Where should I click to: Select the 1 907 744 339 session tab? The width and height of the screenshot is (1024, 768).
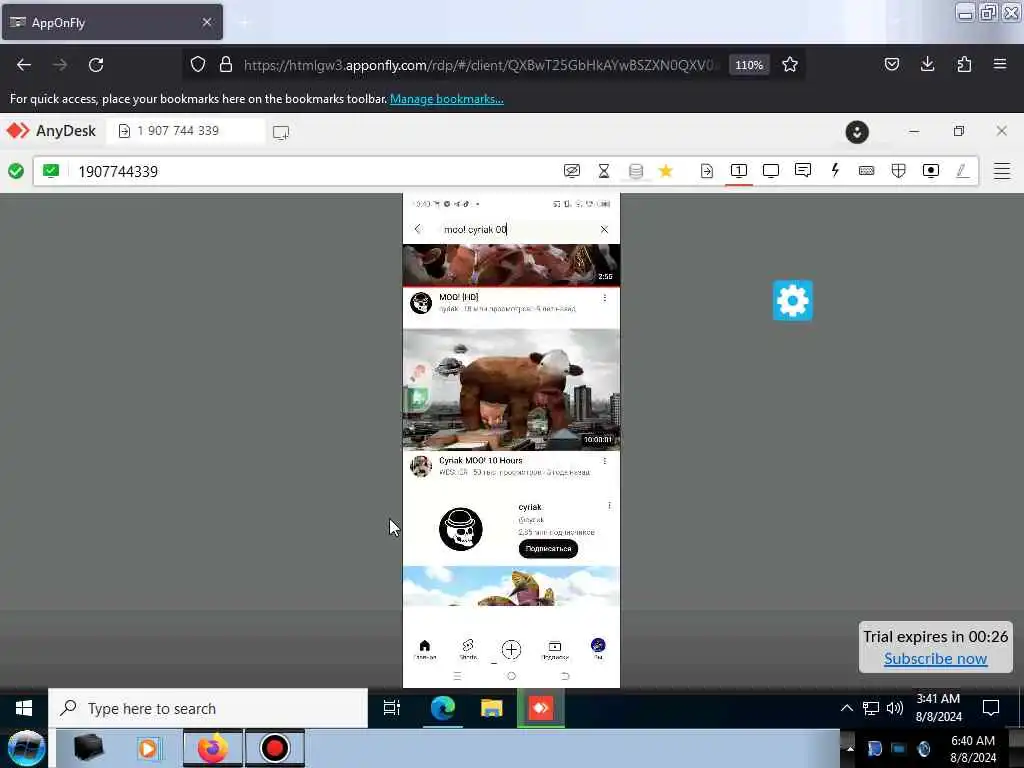pyautogui.click(x=186, y=131)
